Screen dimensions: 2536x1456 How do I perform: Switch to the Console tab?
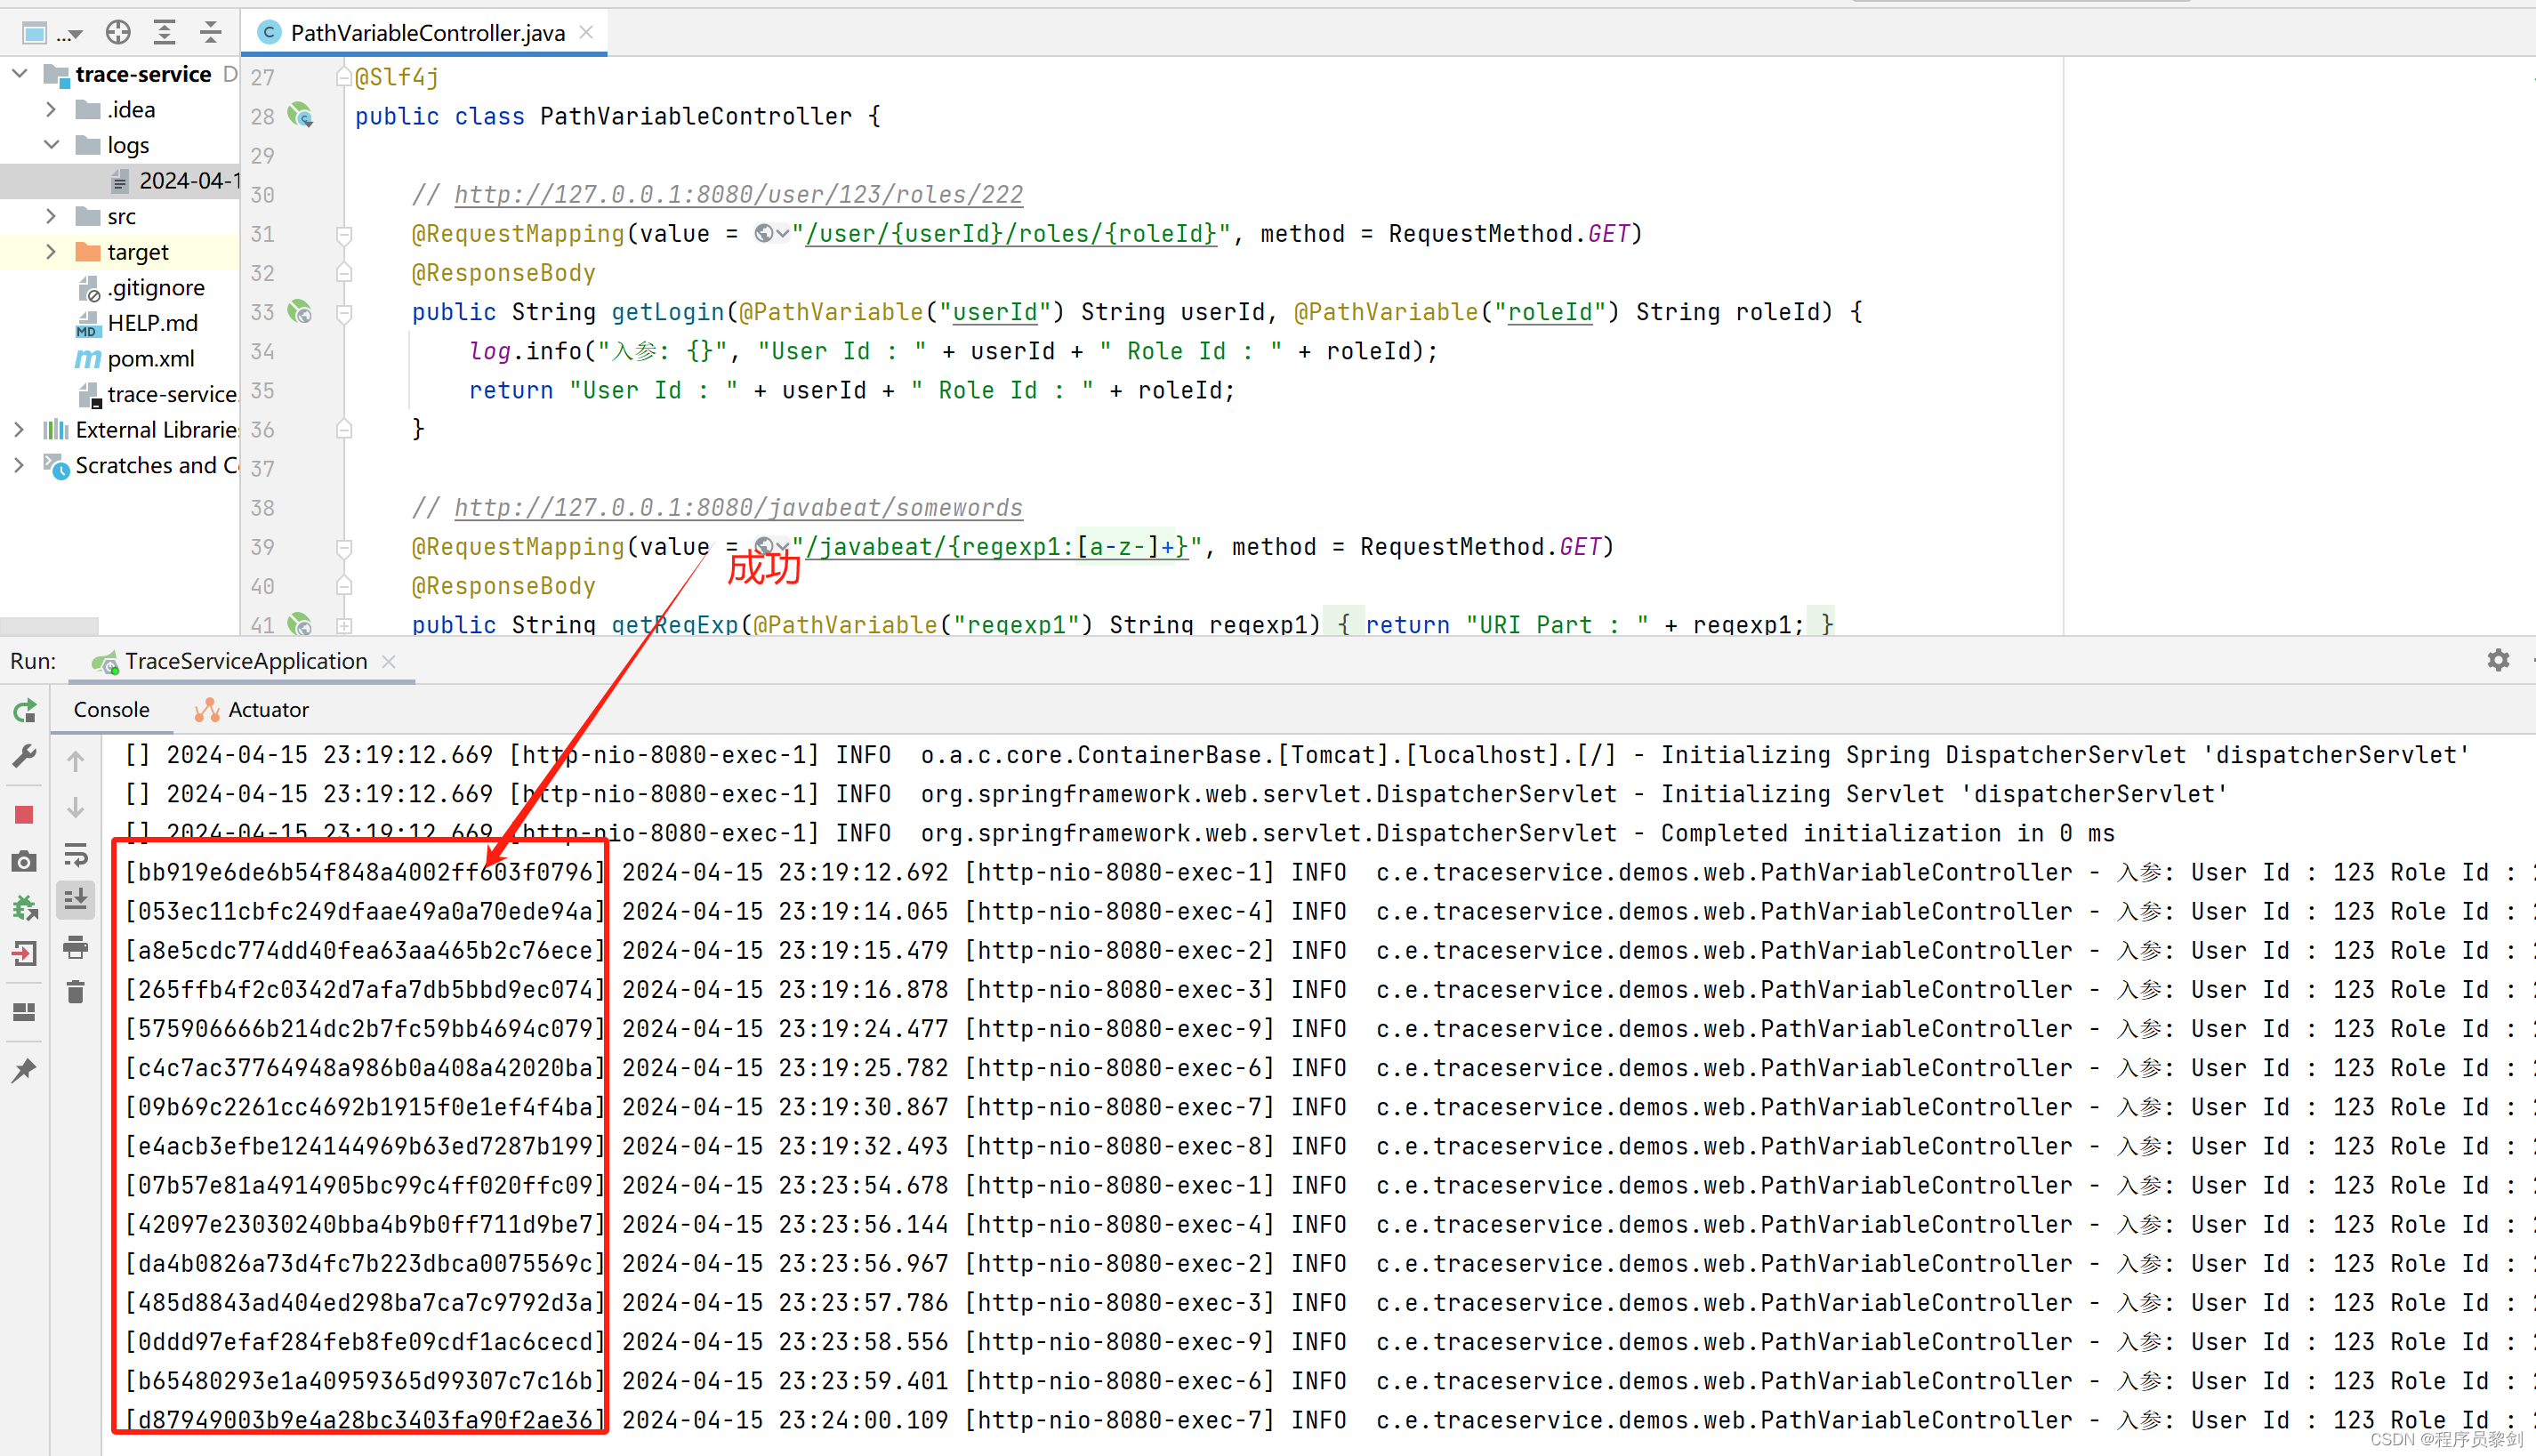pyautogui.click(x=111, y=709)
